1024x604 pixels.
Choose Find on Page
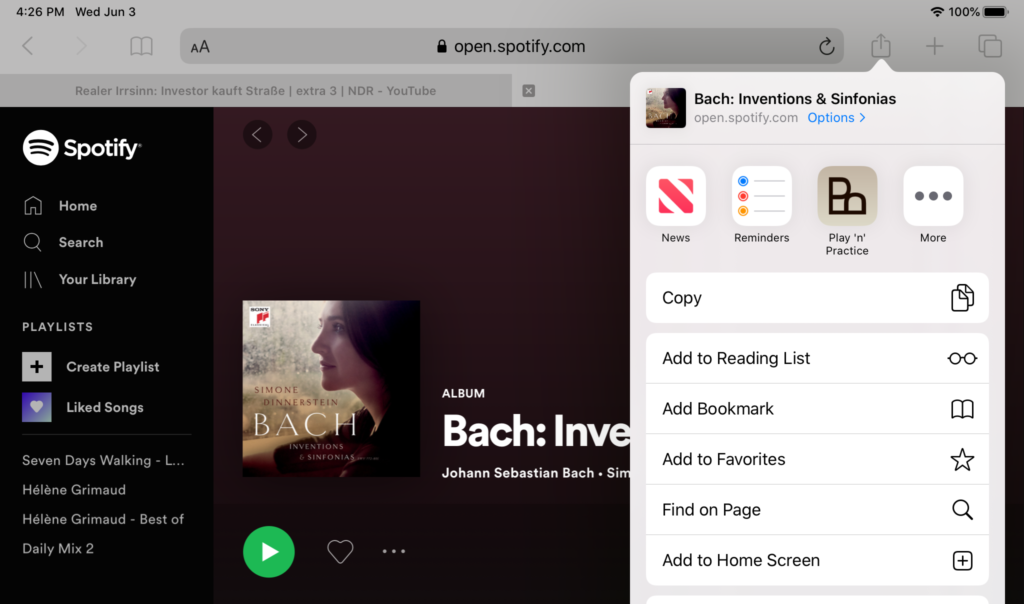click(x=817, y=509)
